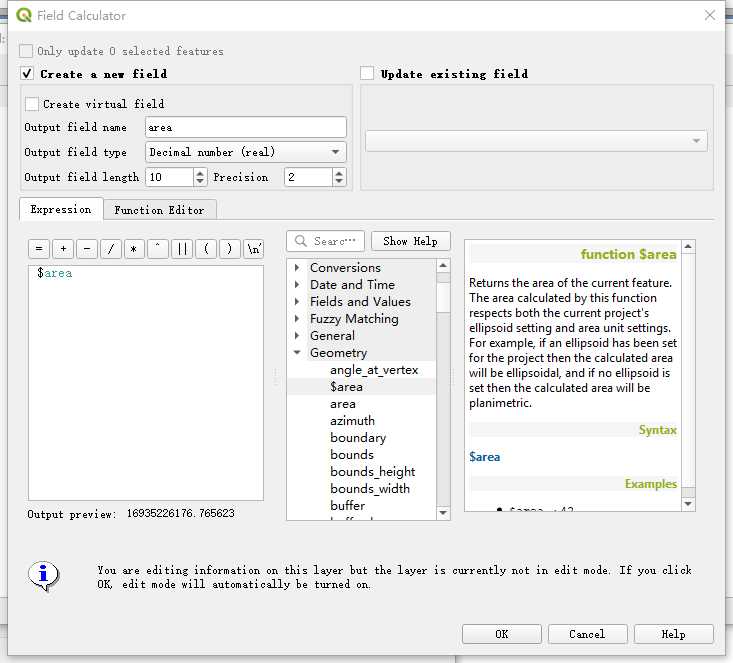Insert the string concatenation || operator

(x=182, y=249)
